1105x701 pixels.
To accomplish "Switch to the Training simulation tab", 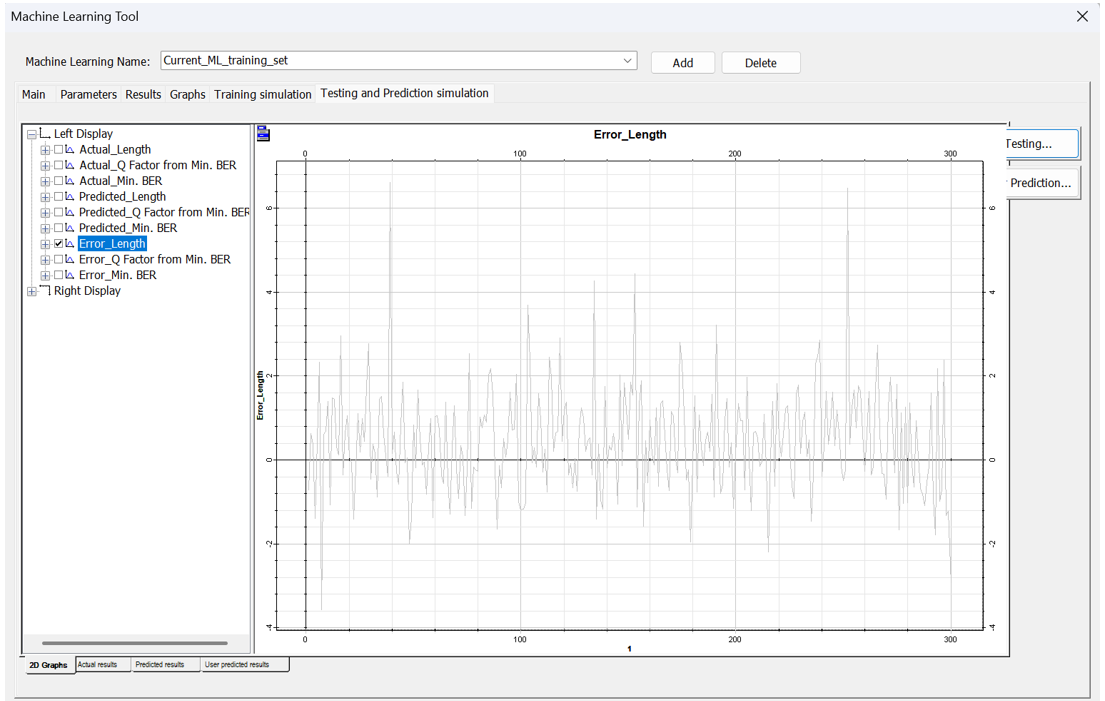I will click(263, 94).
